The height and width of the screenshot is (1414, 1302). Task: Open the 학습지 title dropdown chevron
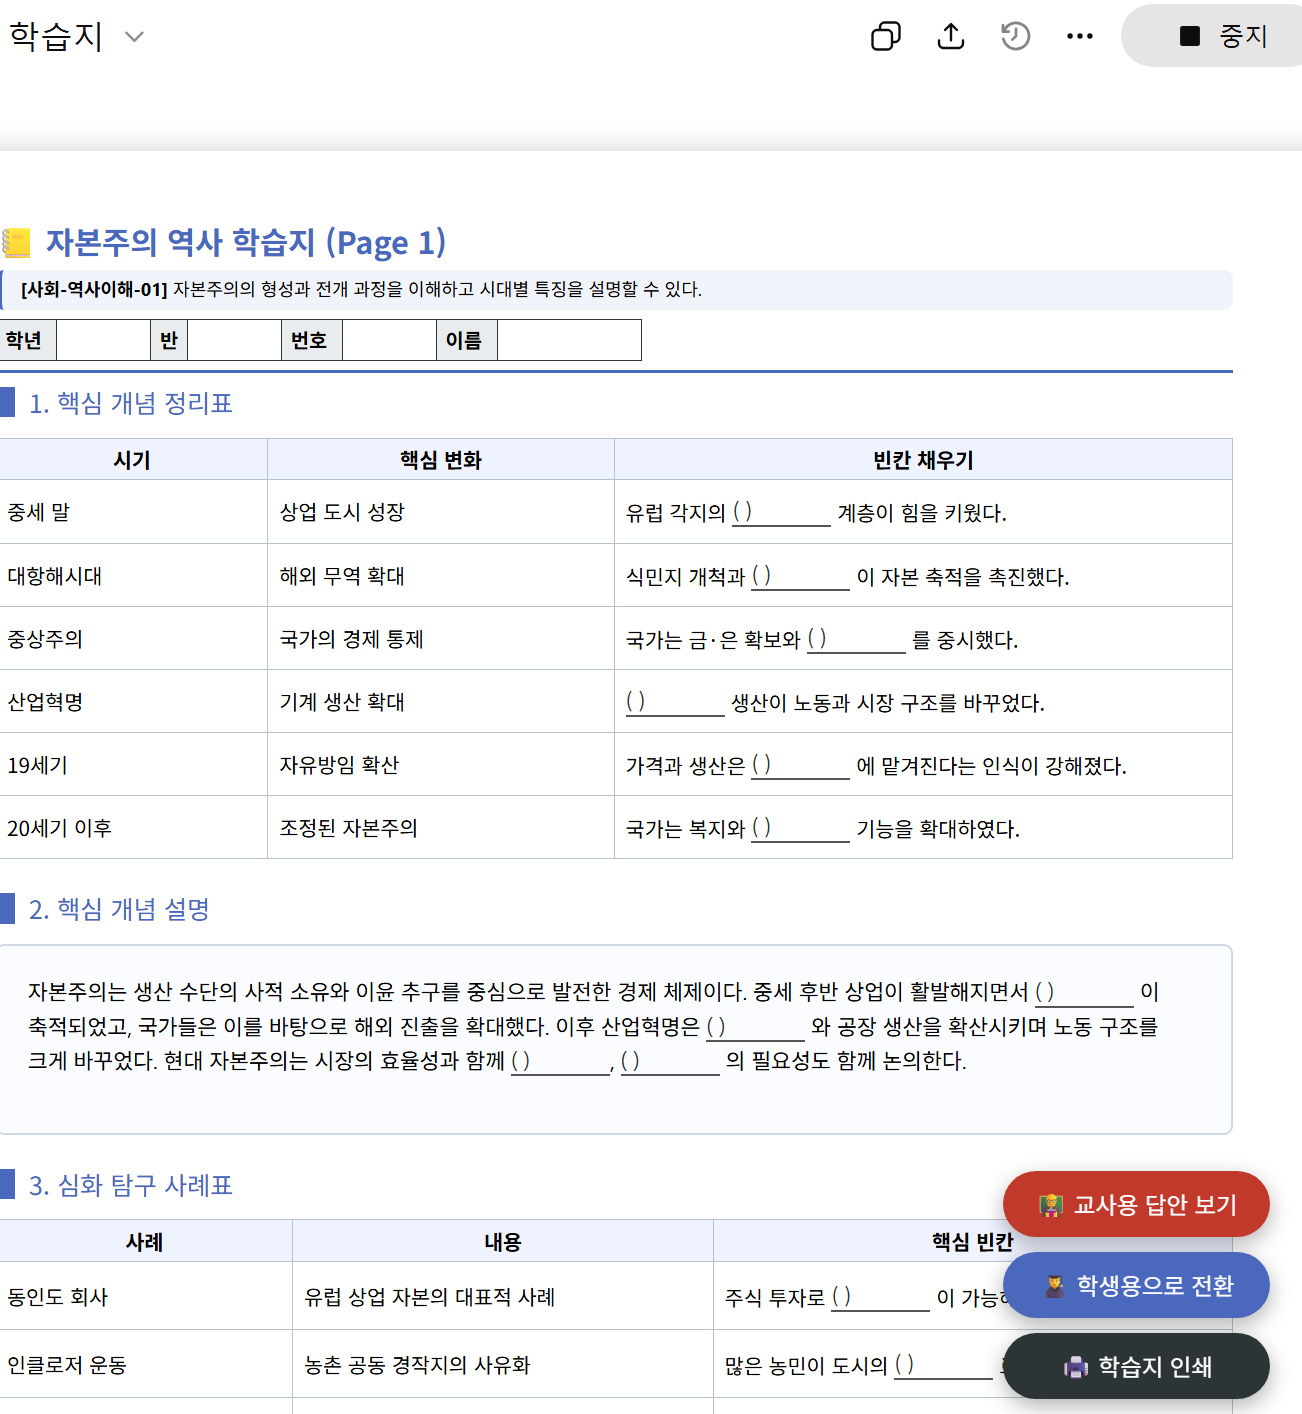(133, 36)
